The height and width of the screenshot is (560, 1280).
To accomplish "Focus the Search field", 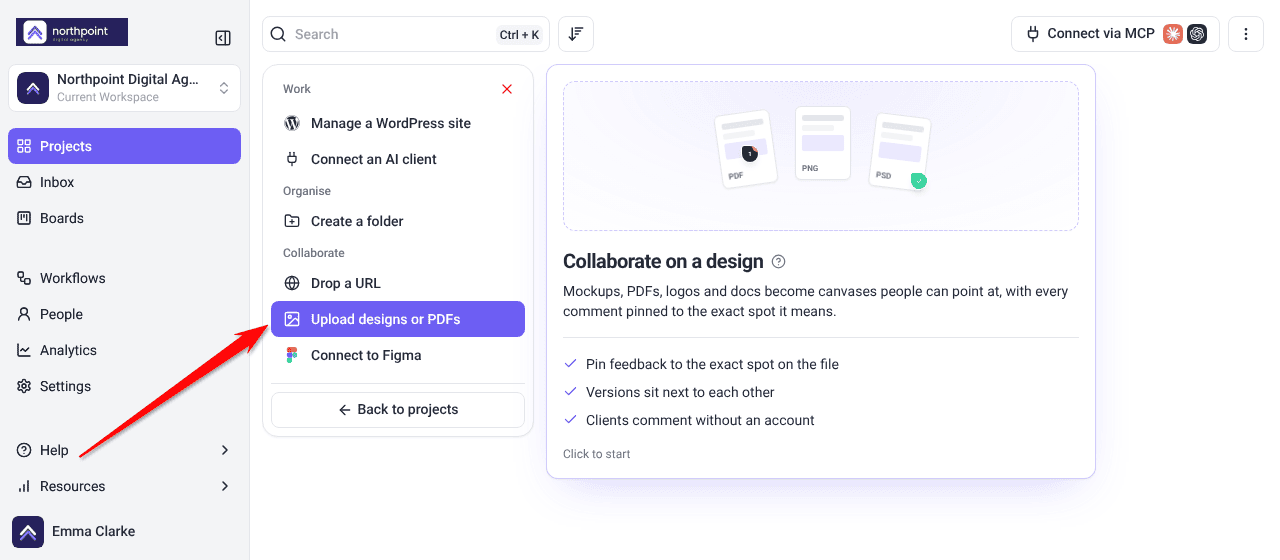I will click(x=406, y=34).
